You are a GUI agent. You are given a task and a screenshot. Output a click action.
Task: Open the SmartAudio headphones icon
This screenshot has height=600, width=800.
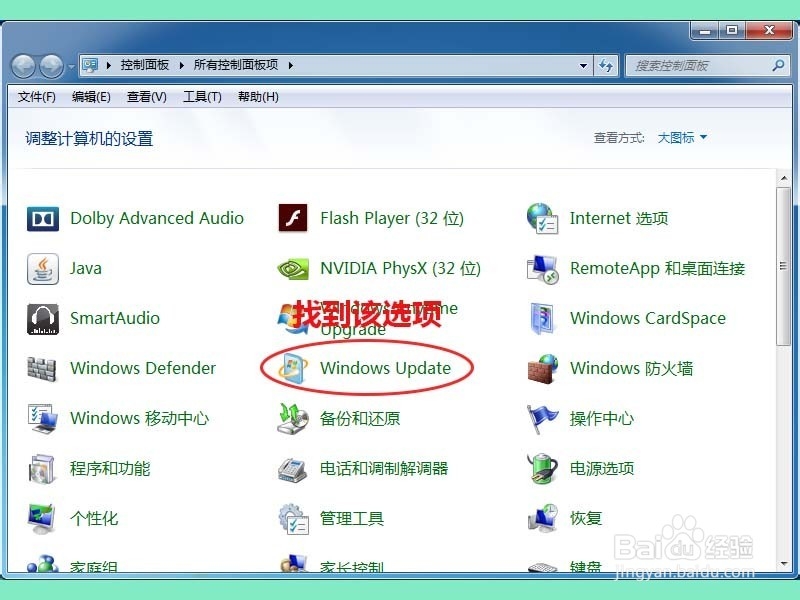tap(43, 319)
